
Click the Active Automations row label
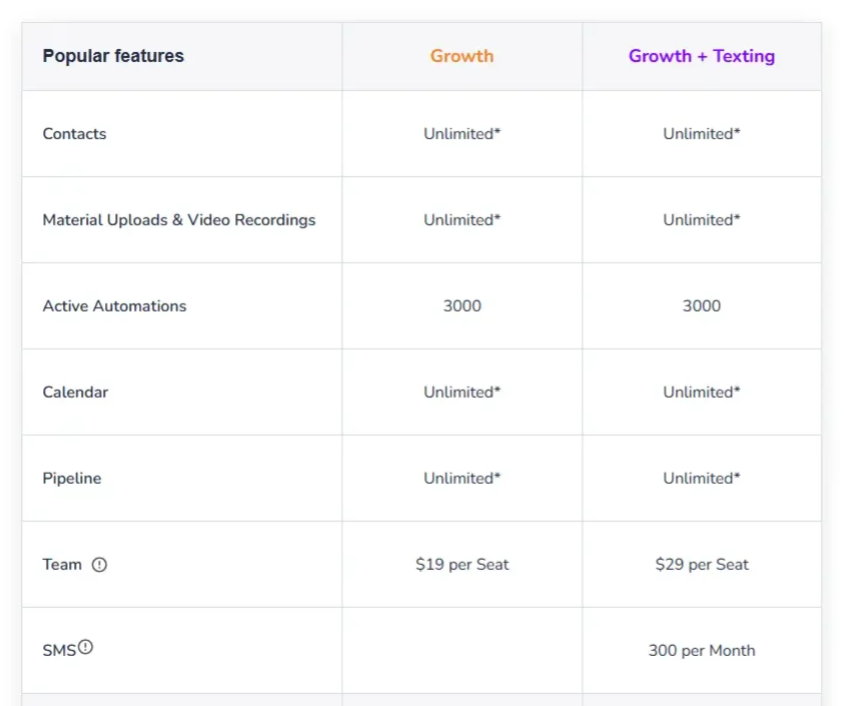[114, 306]
